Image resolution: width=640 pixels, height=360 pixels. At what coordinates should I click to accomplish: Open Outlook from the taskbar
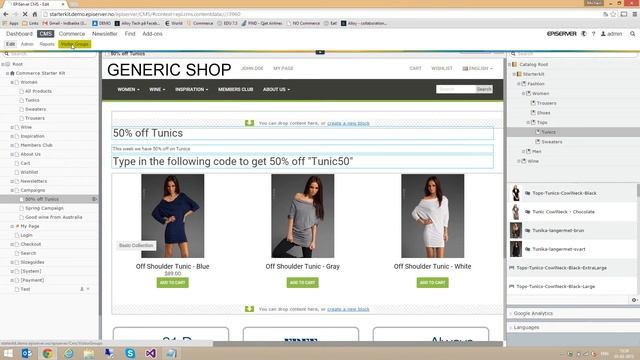click(x=27, y=353)
